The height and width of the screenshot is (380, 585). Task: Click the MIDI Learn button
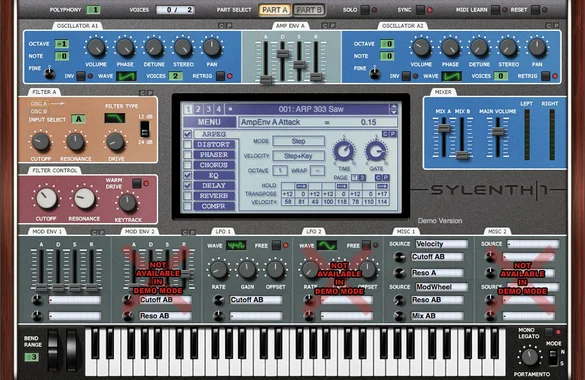(x=495, y=10)
